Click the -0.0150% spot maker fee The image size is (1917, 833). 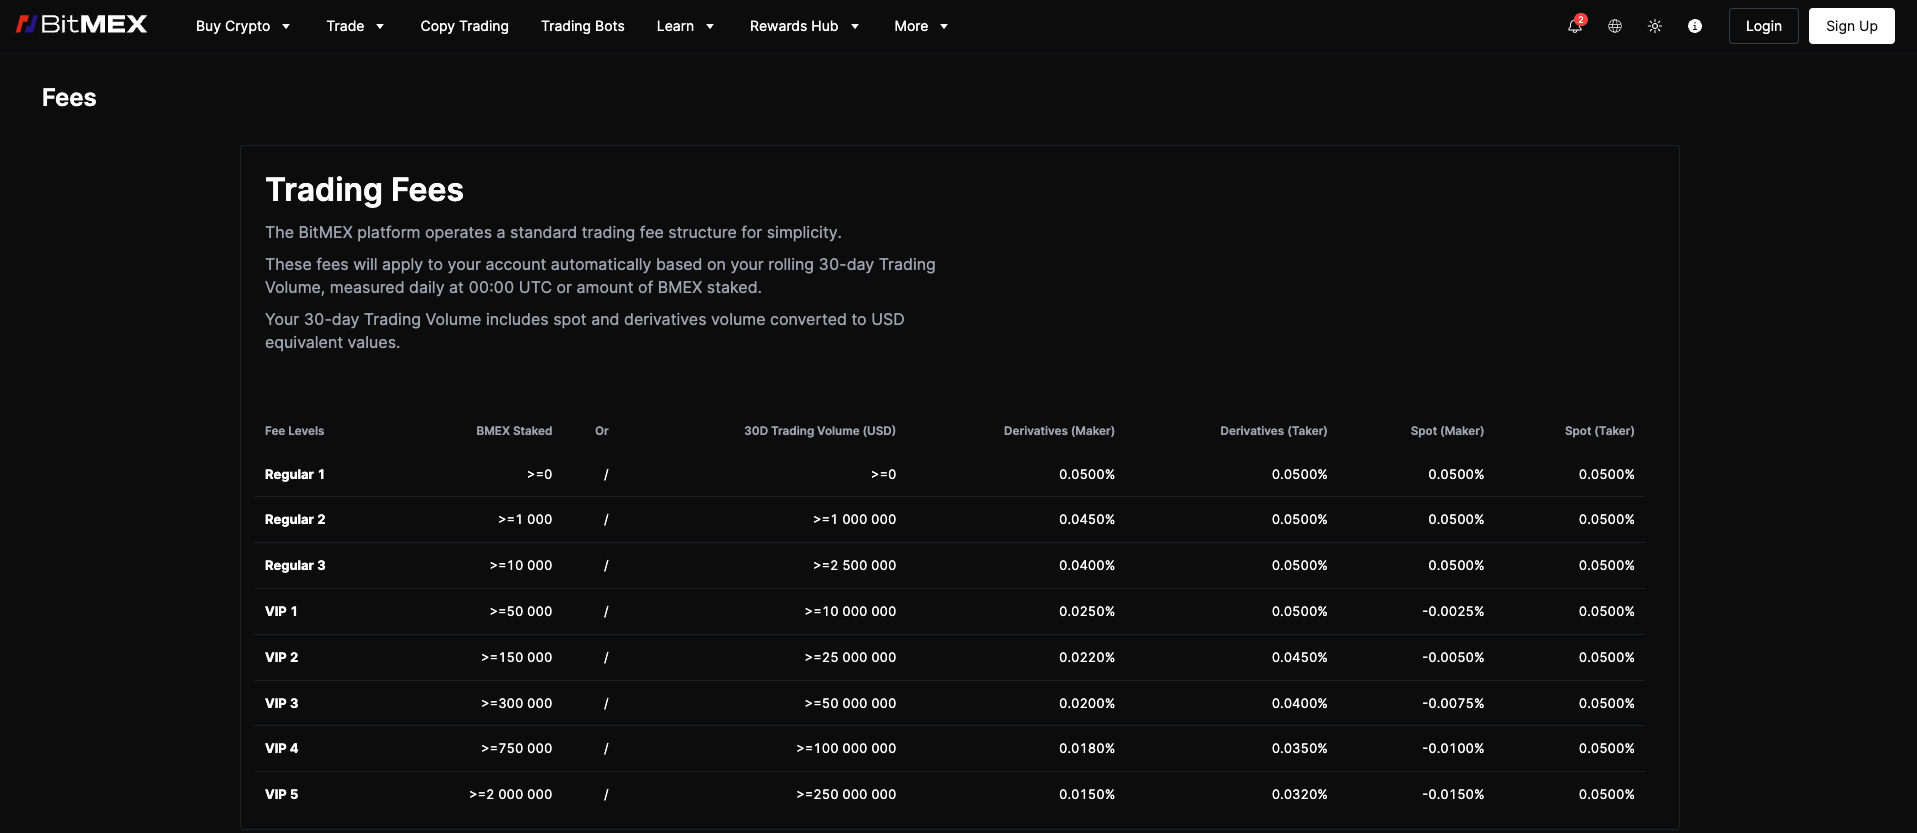click(1453, 794)
